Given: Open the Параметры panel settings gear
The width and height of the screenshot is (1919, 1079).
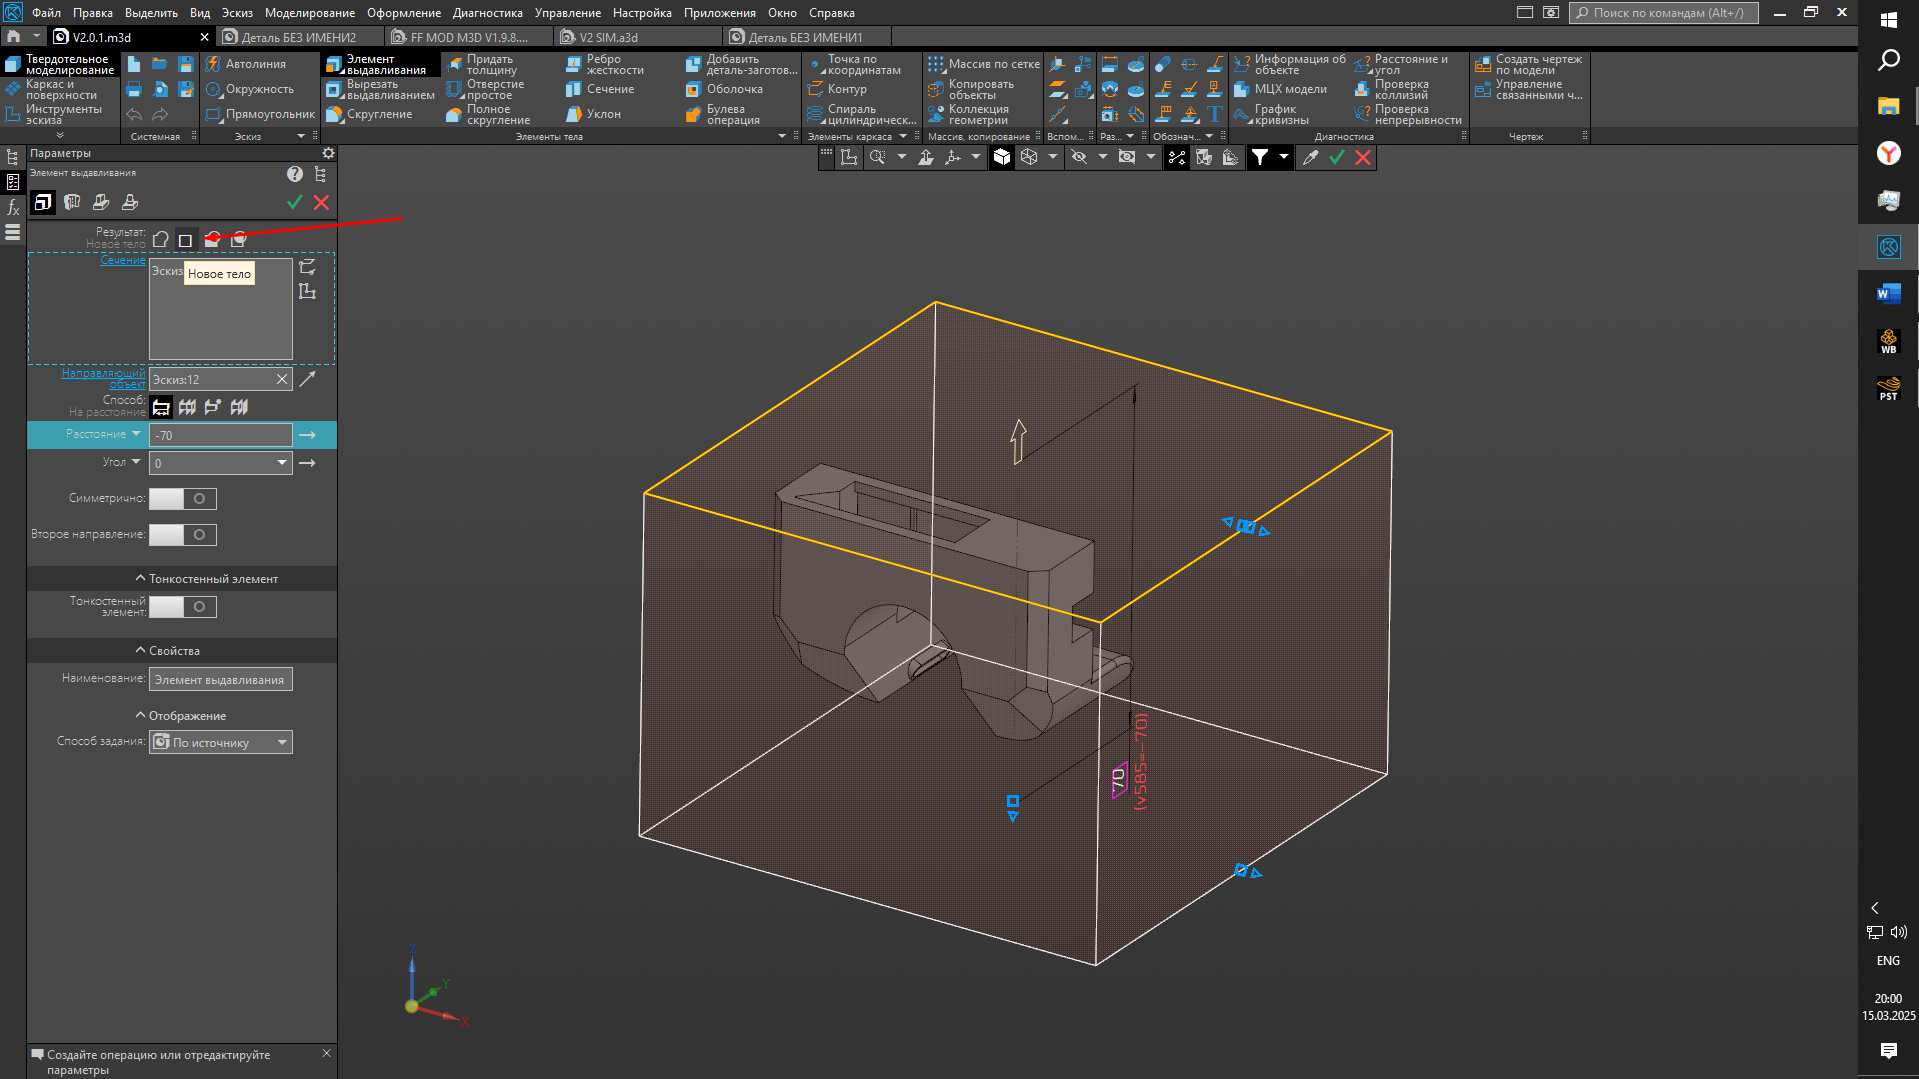Looking at the screenshot, I should click(328, 153).
